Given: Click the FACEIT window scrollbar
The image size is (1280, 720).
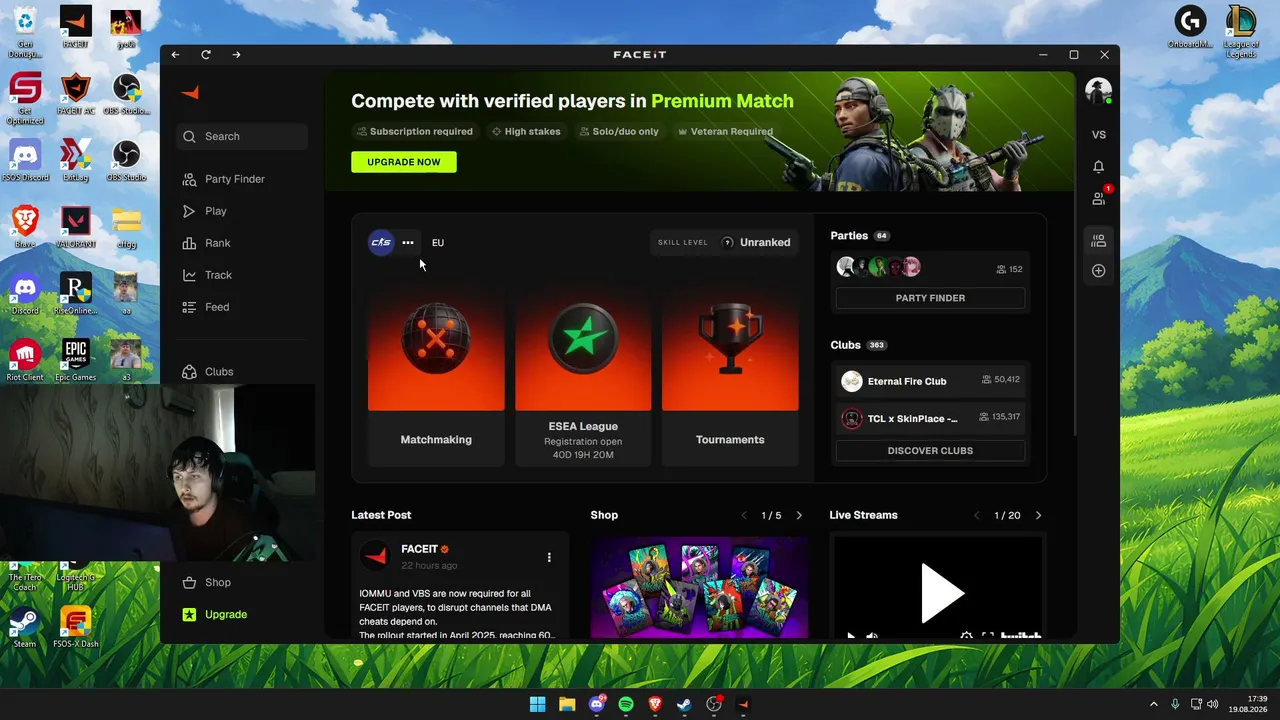Looking at the screenshot, I should pos(1076,253).
